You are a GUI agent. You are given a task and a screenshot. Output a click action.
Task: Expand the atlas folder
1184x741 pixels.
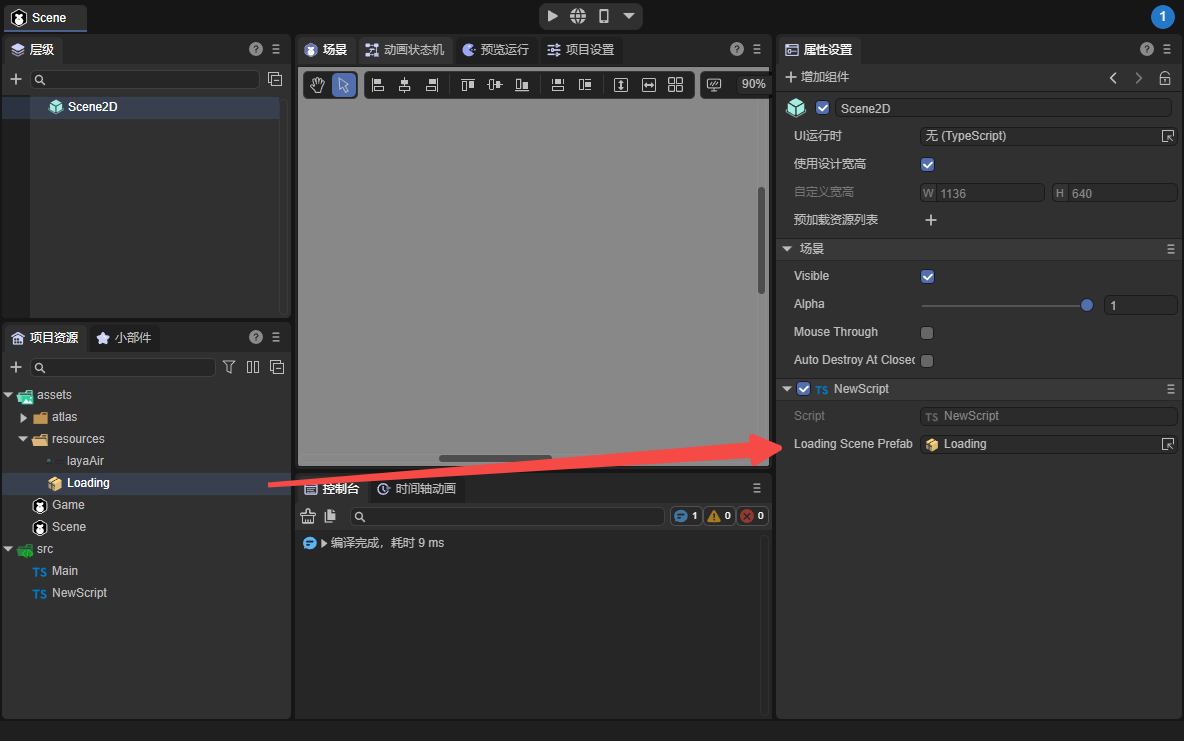tap(24, 417)
